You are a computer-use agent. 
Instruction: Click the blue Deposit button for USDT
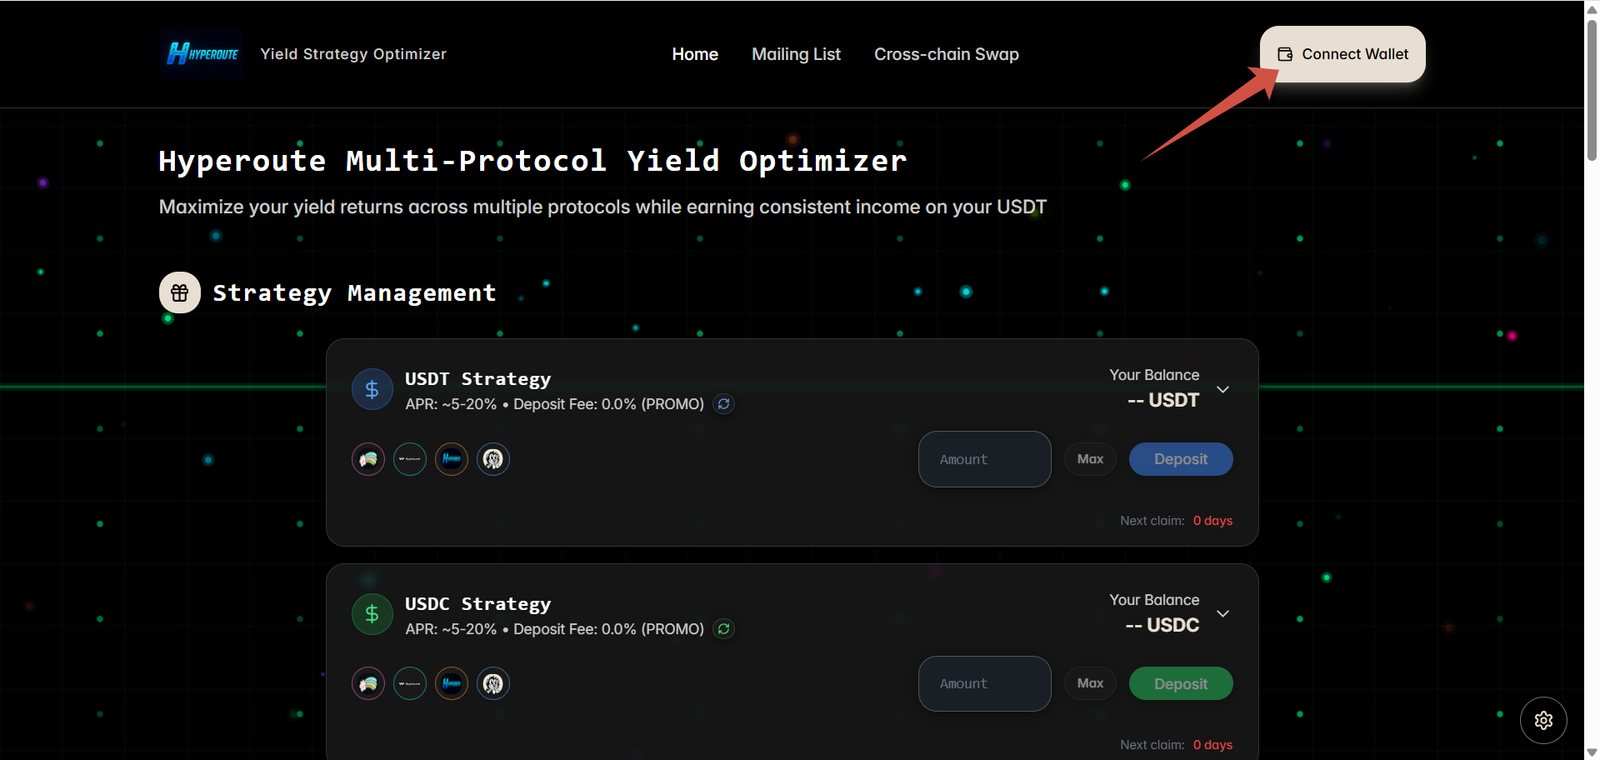[x=1180, y=459]
